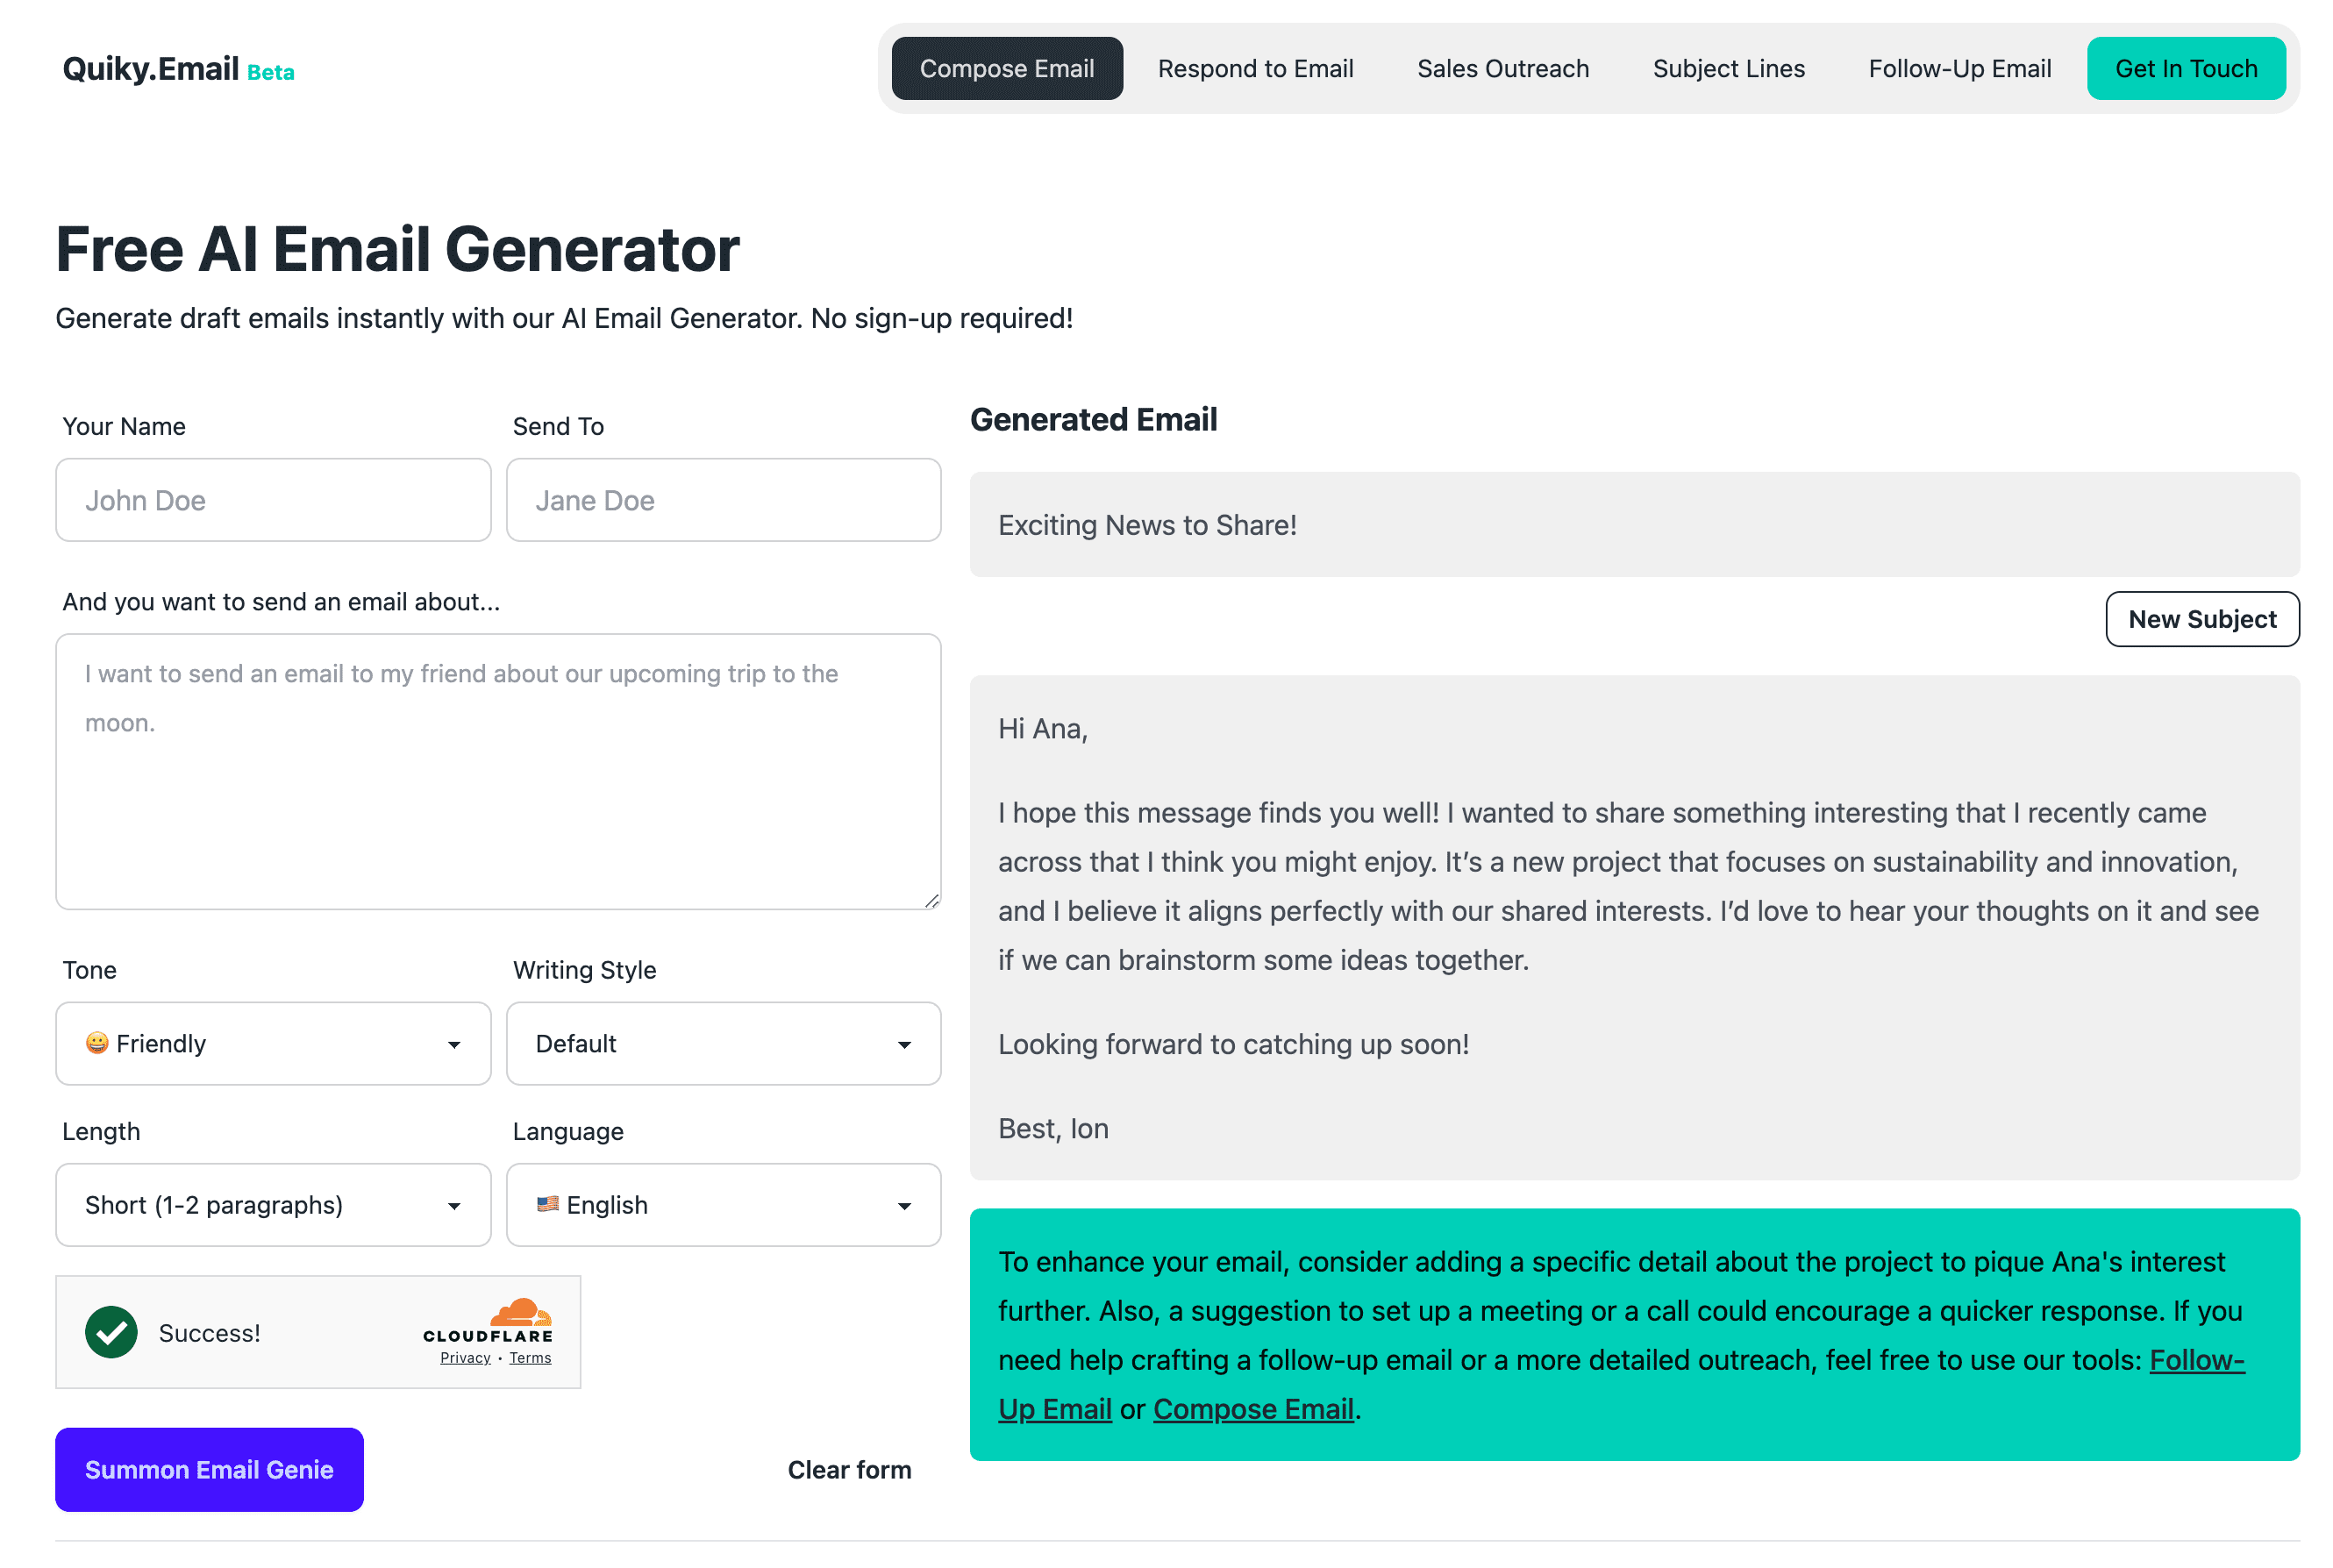Viewport: 2333px width, 1568px height.
Task: Open the Cloudflare Terms link
Action: (530, 1357)
